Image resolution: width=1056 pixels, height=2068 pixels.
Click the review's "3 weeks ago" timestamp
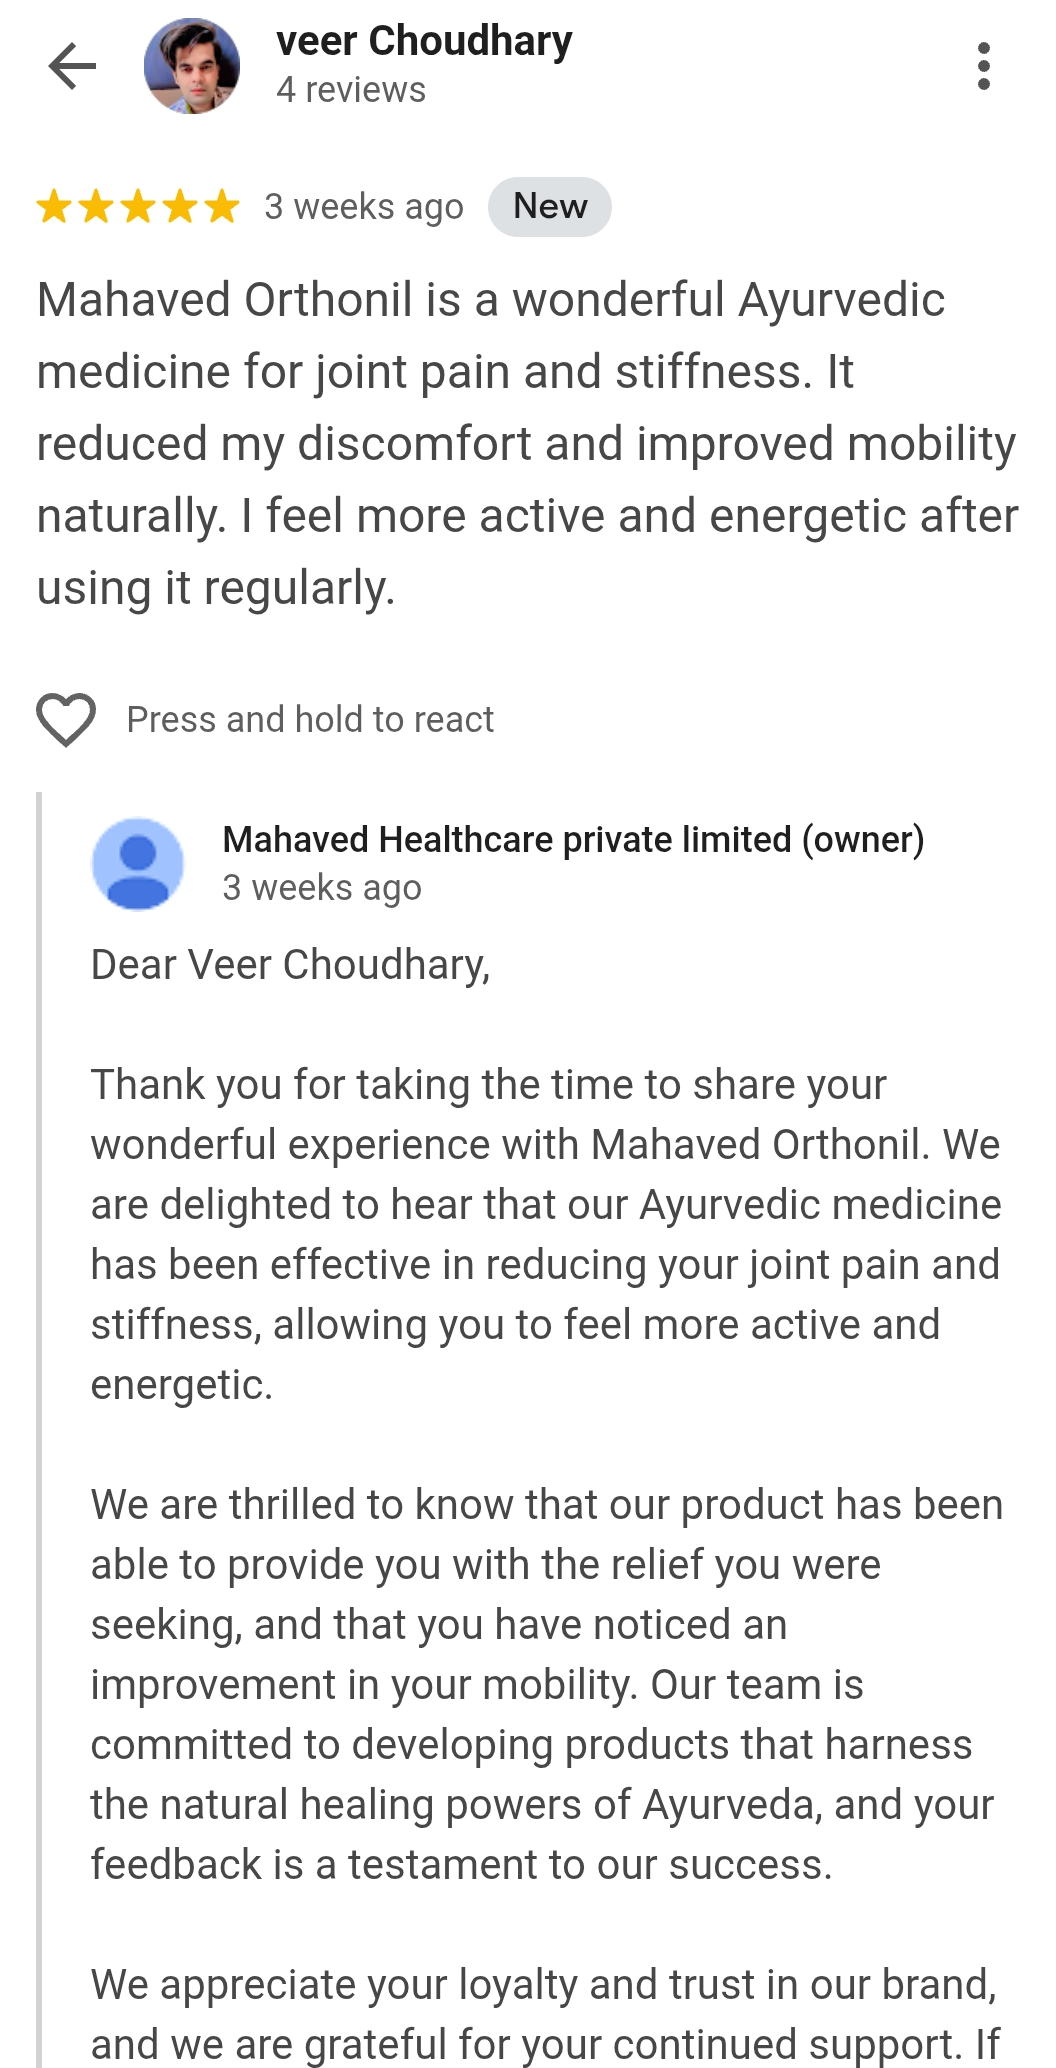(x=364, y=207)
